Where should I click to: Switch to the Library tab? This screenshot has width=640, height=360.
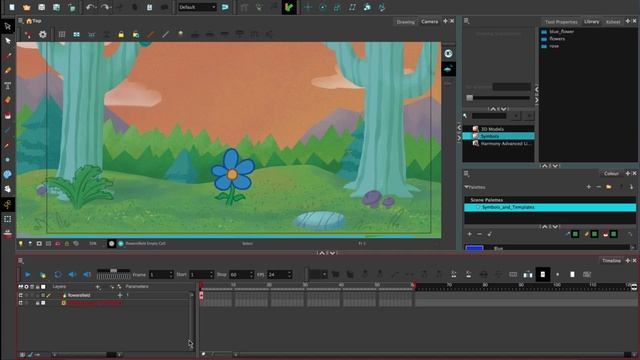pos(591,22)
